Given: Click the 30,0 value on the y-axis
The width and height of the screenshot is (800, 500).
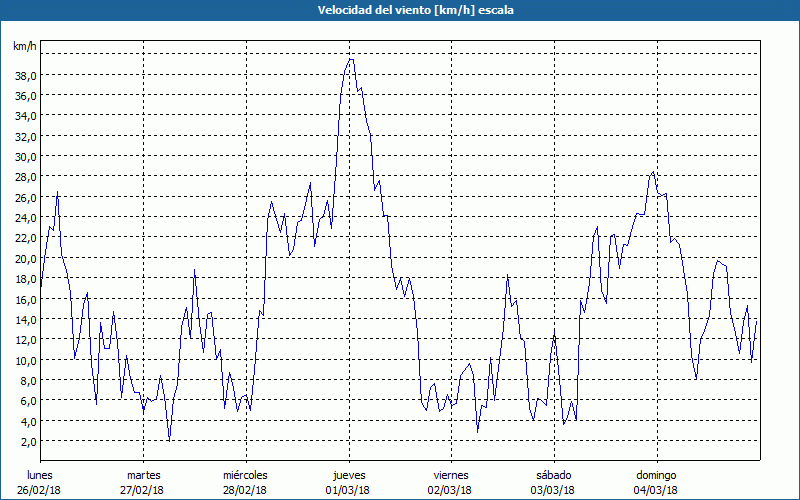Looking at the screenshot, I should (x=25, y=156).
